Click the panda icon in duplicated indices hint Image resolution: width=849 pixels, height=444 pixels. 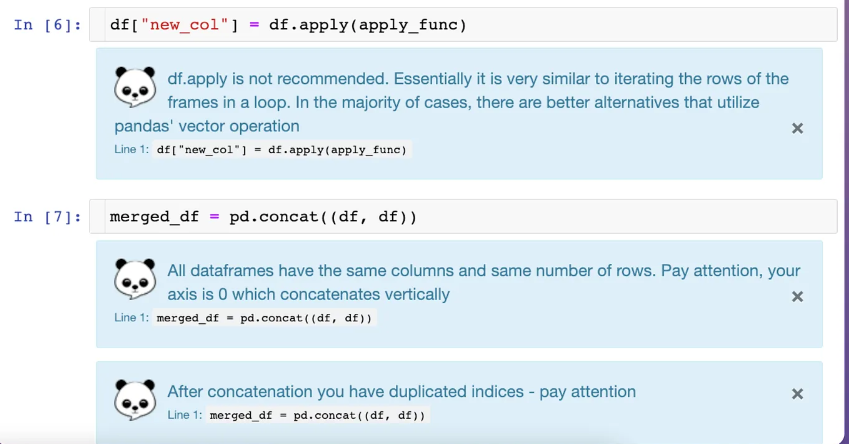135,400
